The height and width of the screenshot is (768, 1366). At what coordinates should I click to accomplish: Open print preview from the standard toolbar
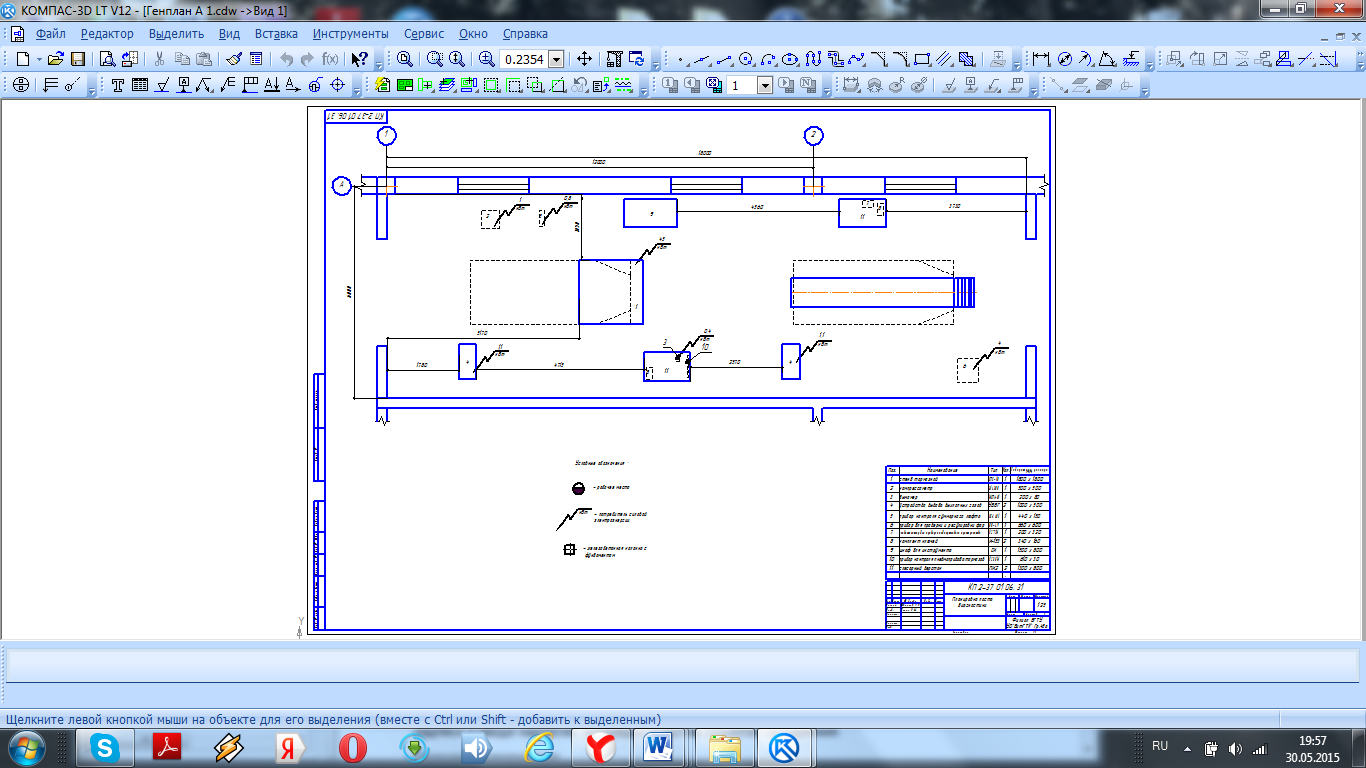(x=107, y=59)
